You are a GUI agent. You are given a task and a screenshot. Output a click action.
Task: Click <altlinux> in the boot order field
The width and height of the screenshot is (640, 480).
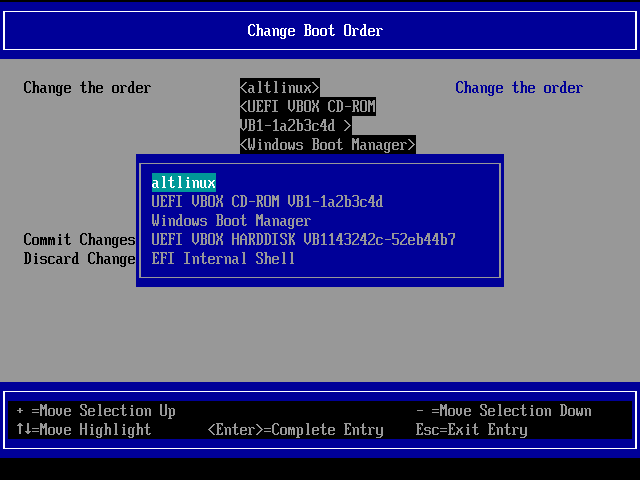[280, 88]
